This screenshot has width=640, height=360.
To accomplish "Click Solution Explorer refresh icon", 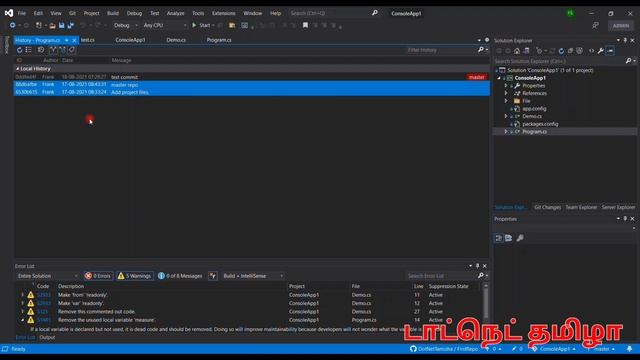I will (561, 51).
